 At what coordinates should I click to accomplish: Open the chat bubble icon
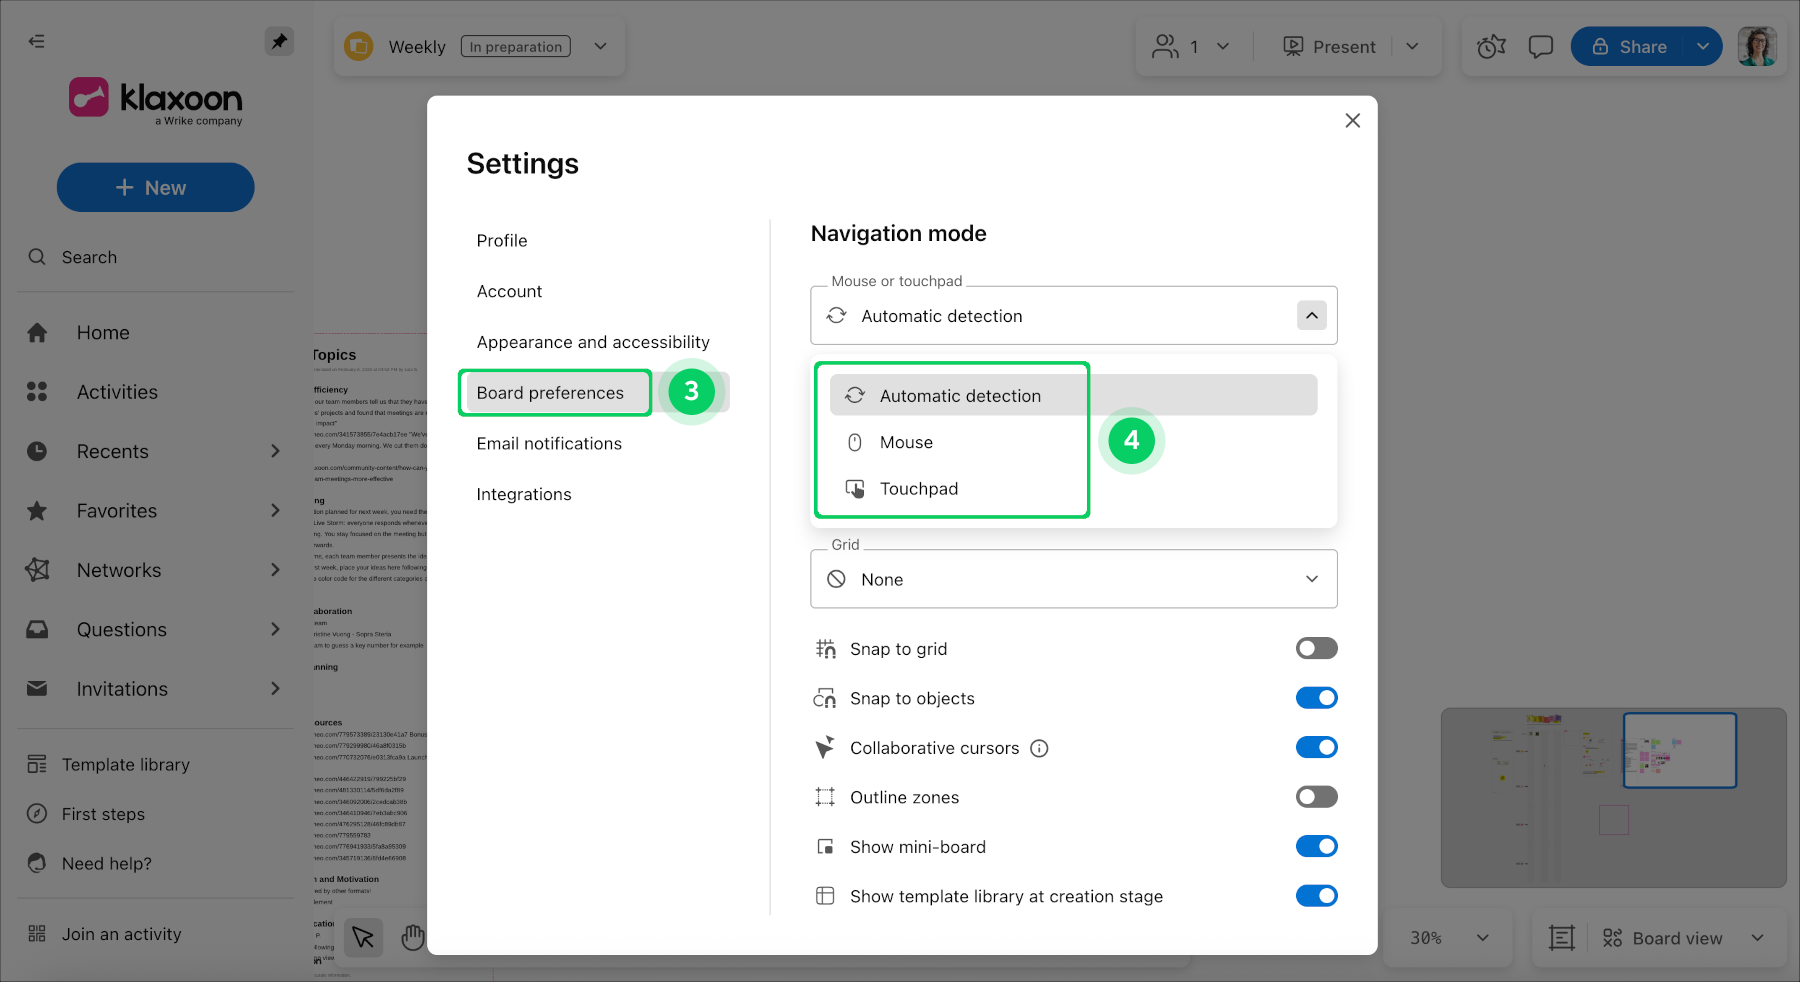pyautogui.click(x=1540, y=46)
